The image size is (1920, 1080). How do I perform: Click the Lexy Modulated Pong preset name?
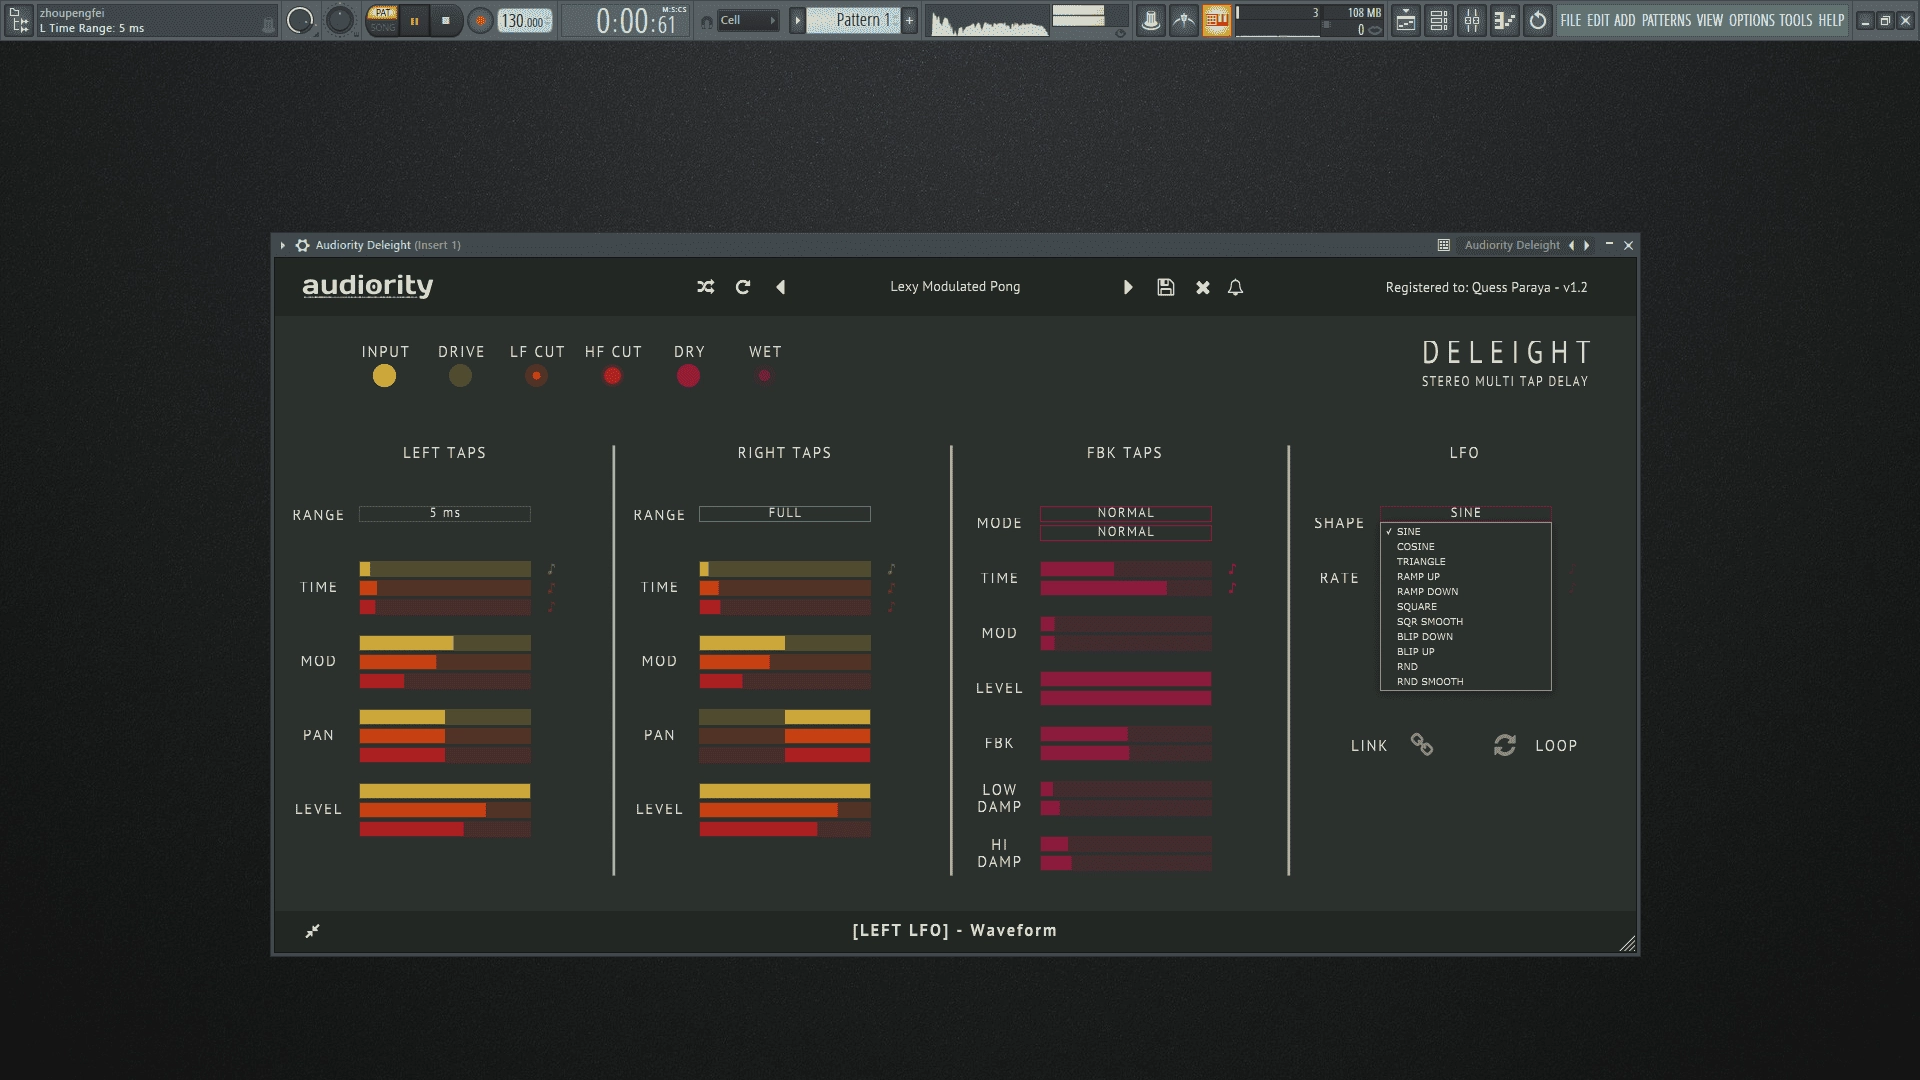pyautogui.click(x=955, y=287)
